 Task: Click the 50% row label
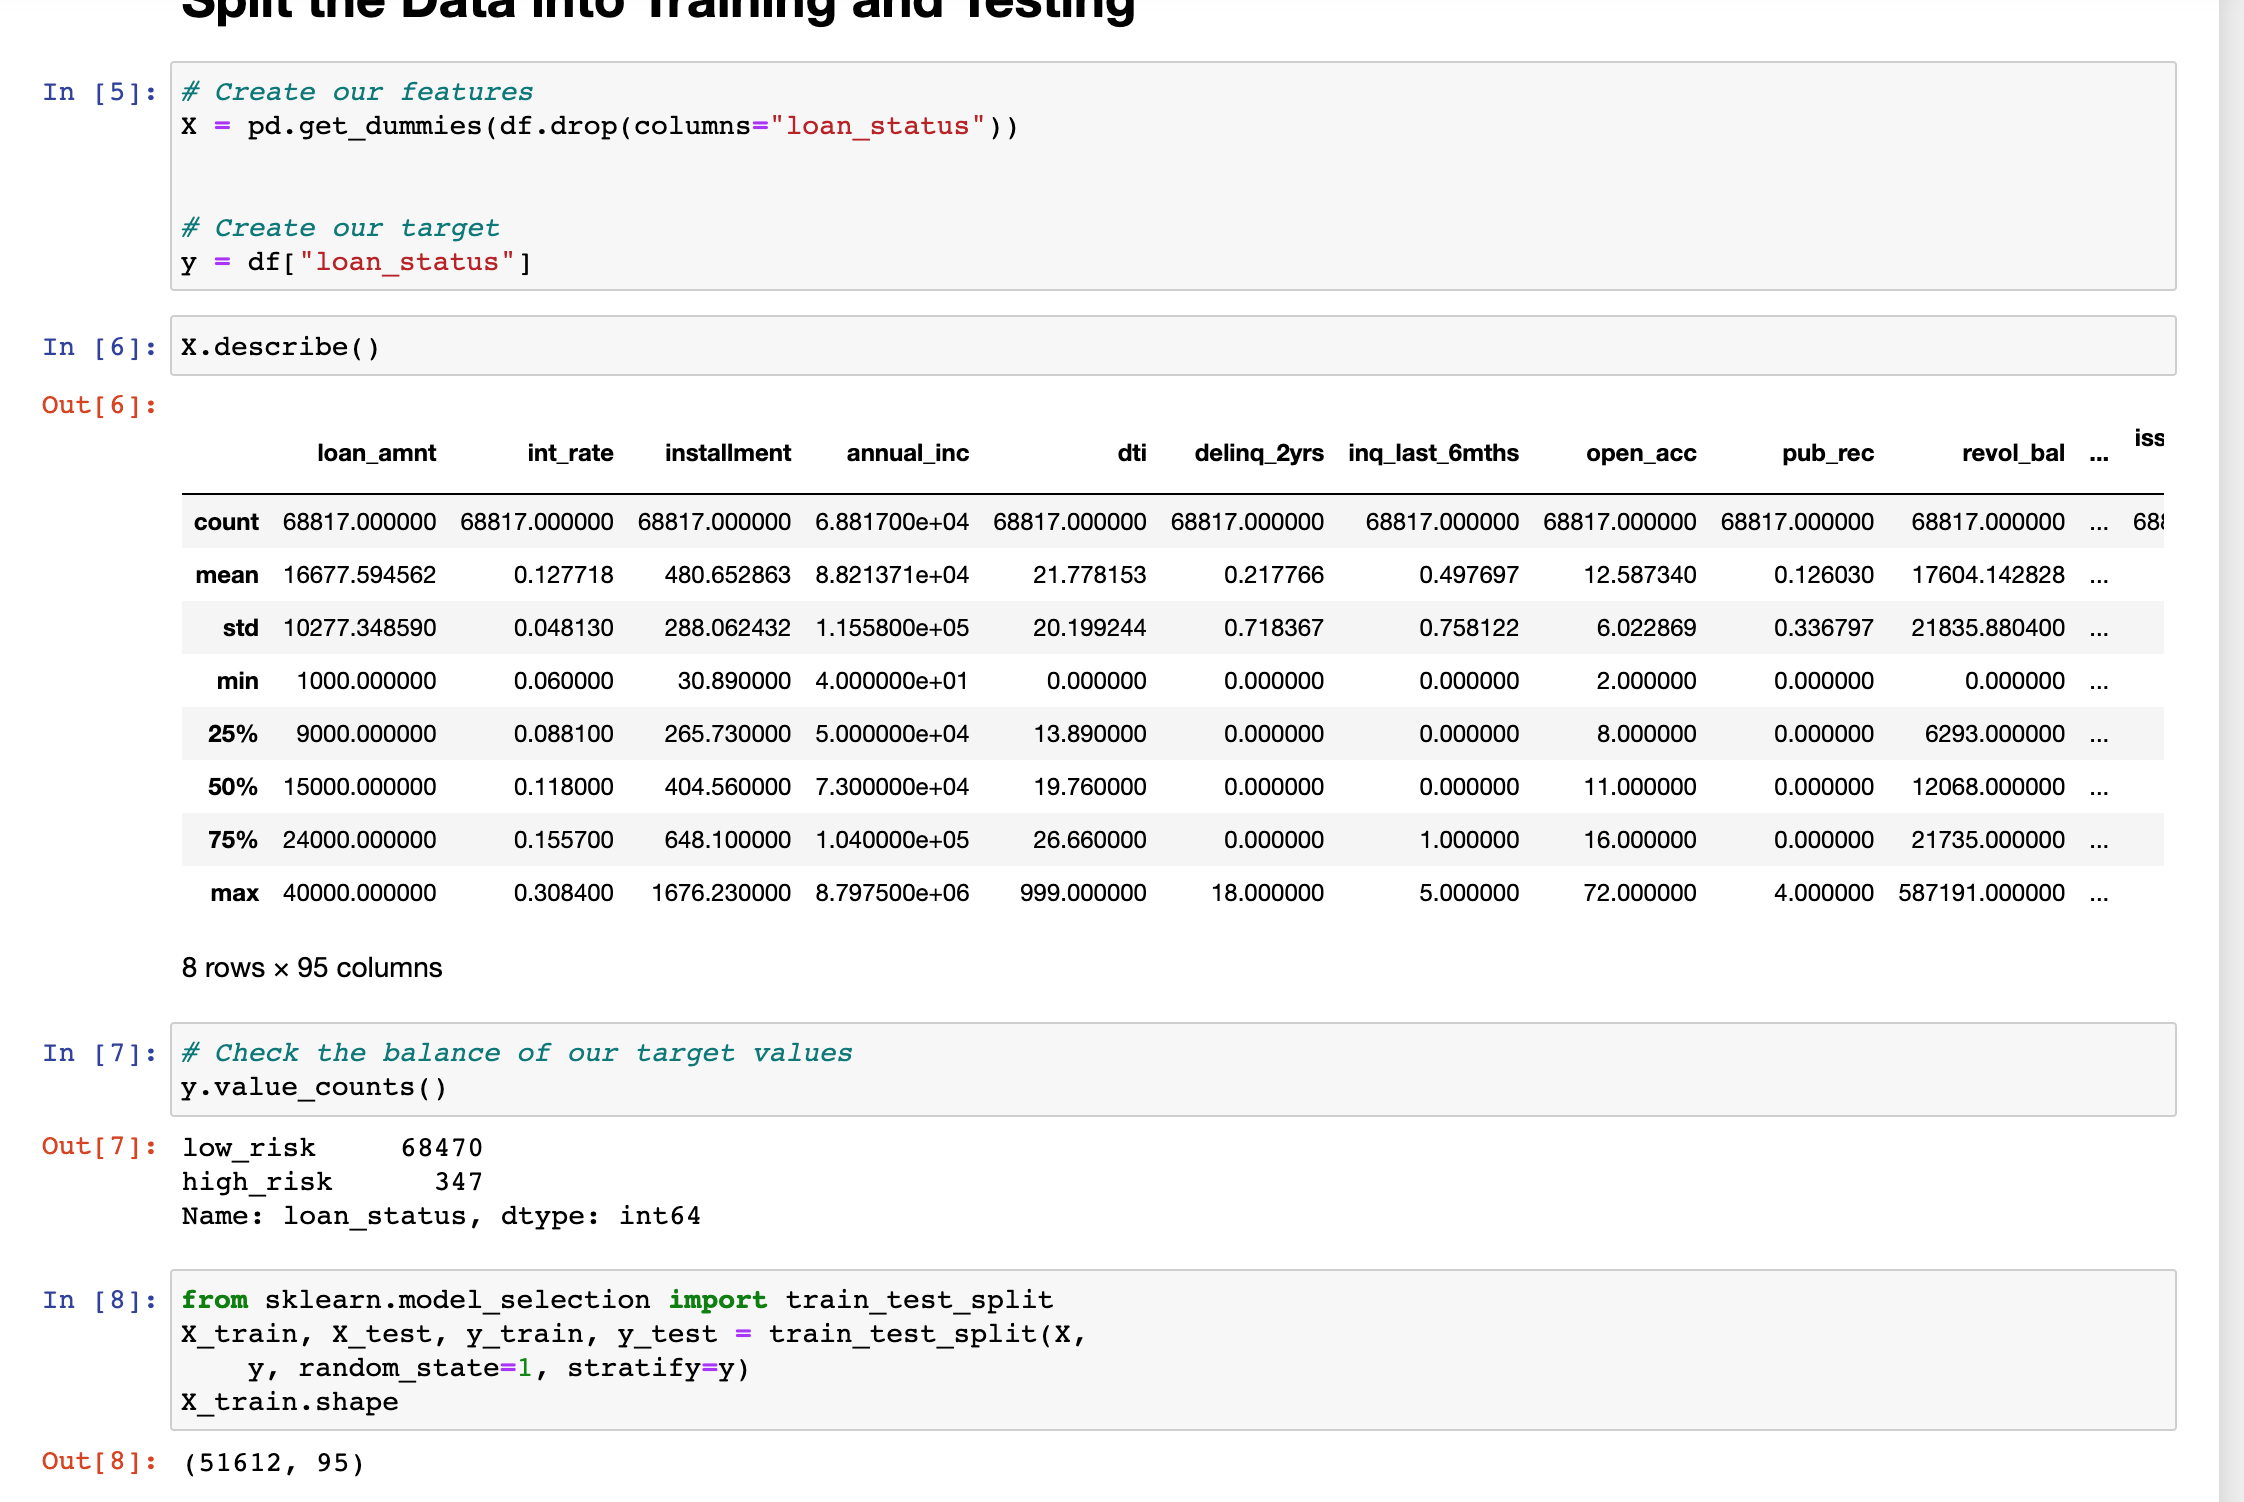[233, 787]
